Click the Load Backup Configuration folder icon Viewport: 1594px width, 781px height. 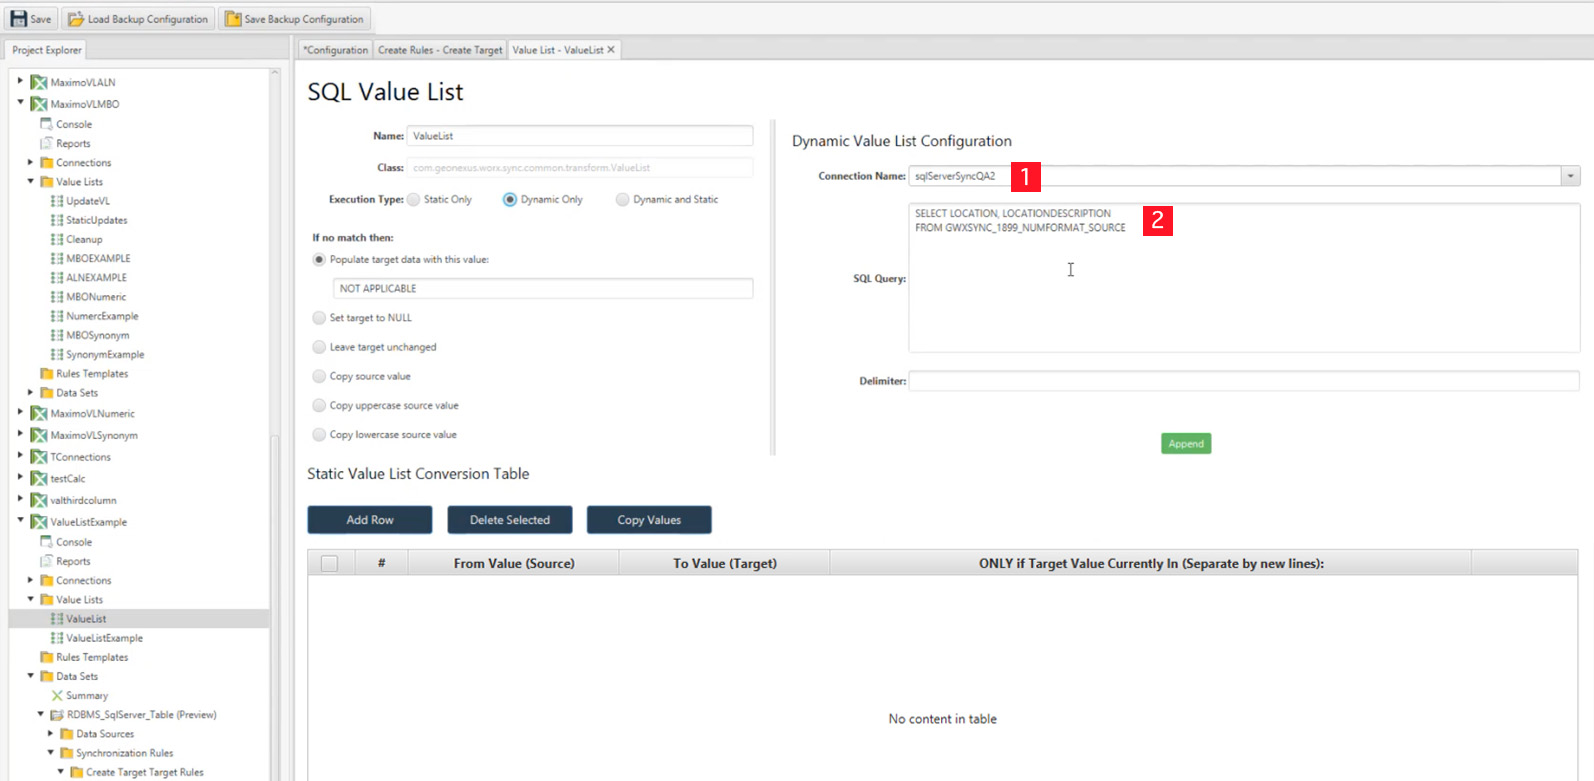[x=76, y=19]
